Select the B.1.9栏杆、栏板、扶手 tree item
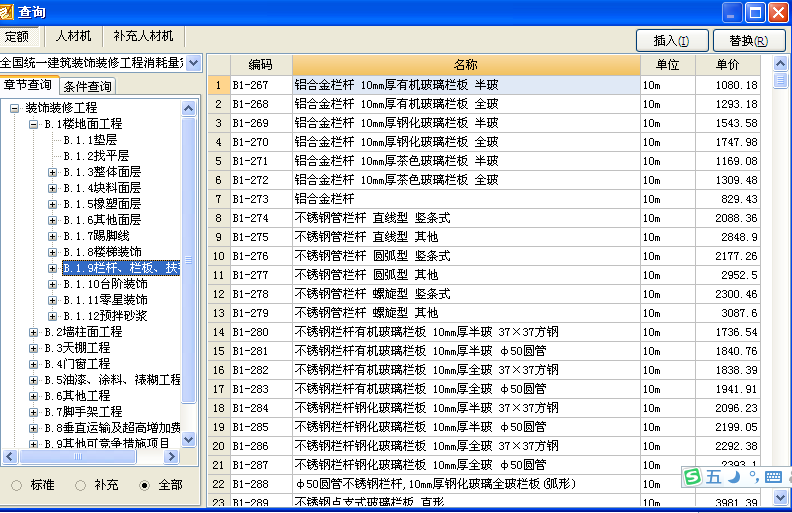The width and height of the screenshot is (792, 513). point(121,268)
